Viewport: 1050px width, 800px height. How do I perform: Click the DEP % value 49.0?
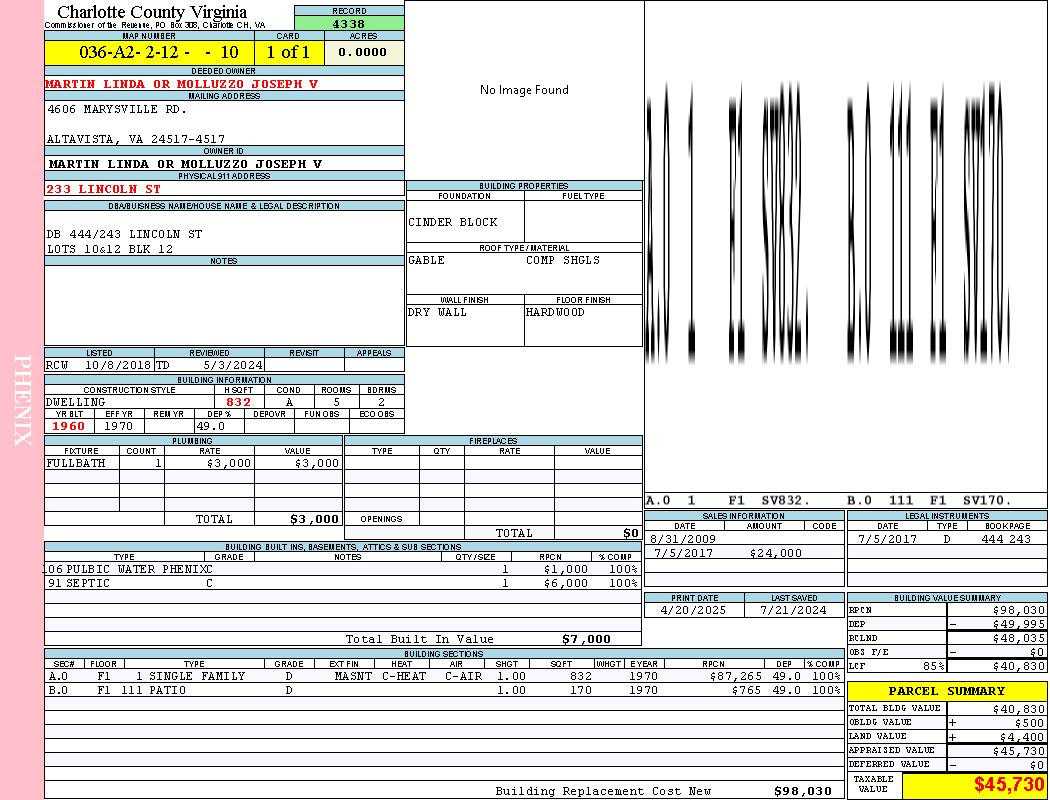(210, 426)
